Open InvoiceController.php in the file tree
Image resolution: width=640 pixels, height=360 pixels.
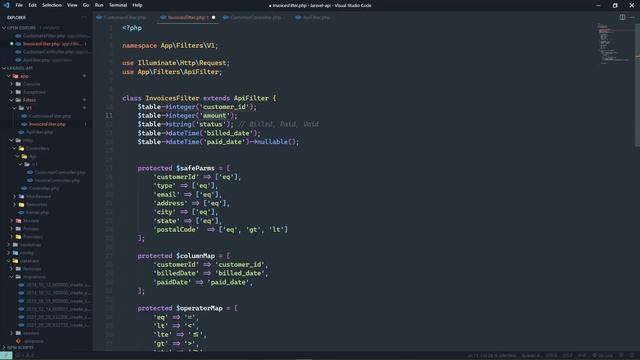point(46,180)
